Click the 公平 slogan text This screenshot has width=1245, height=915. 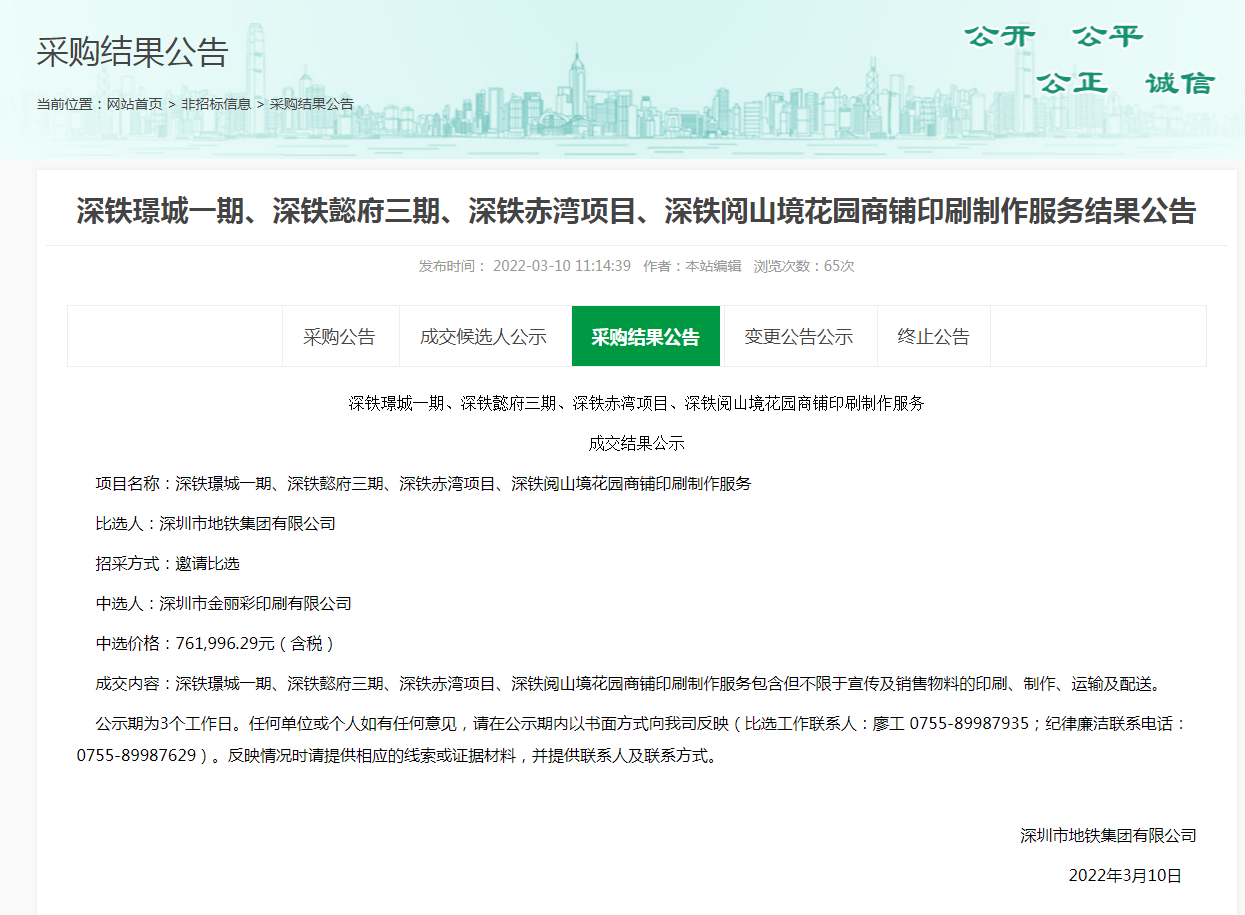tap(1108, 36)
